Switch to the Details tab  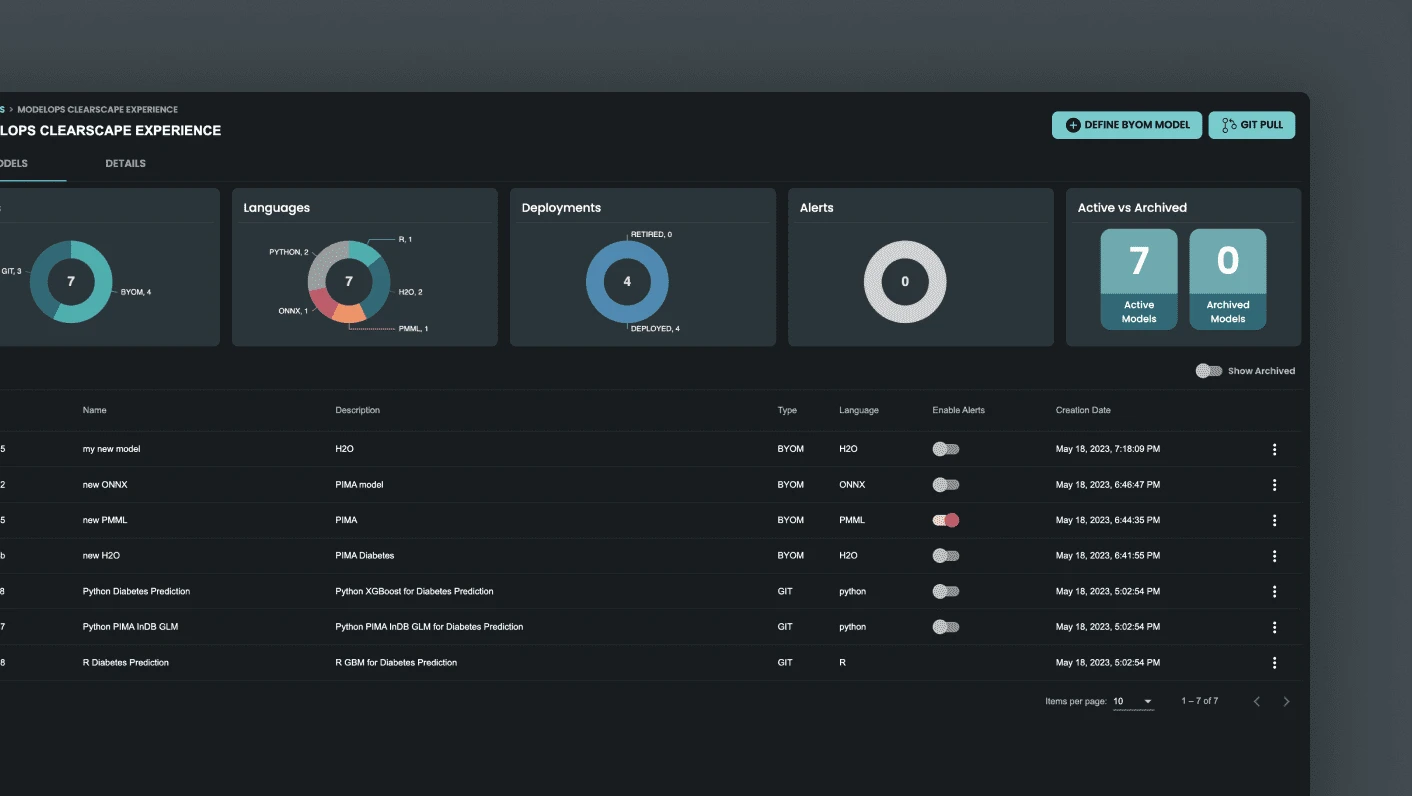(x=126, y=164)
